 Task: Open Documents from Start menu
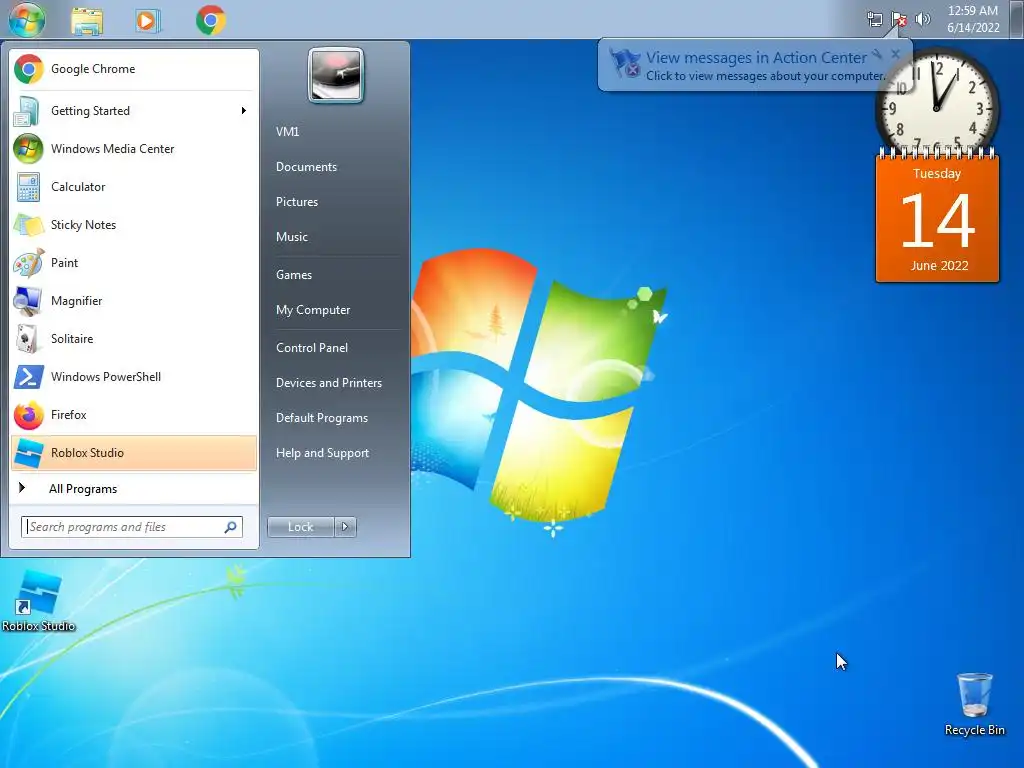click(306, 167)
